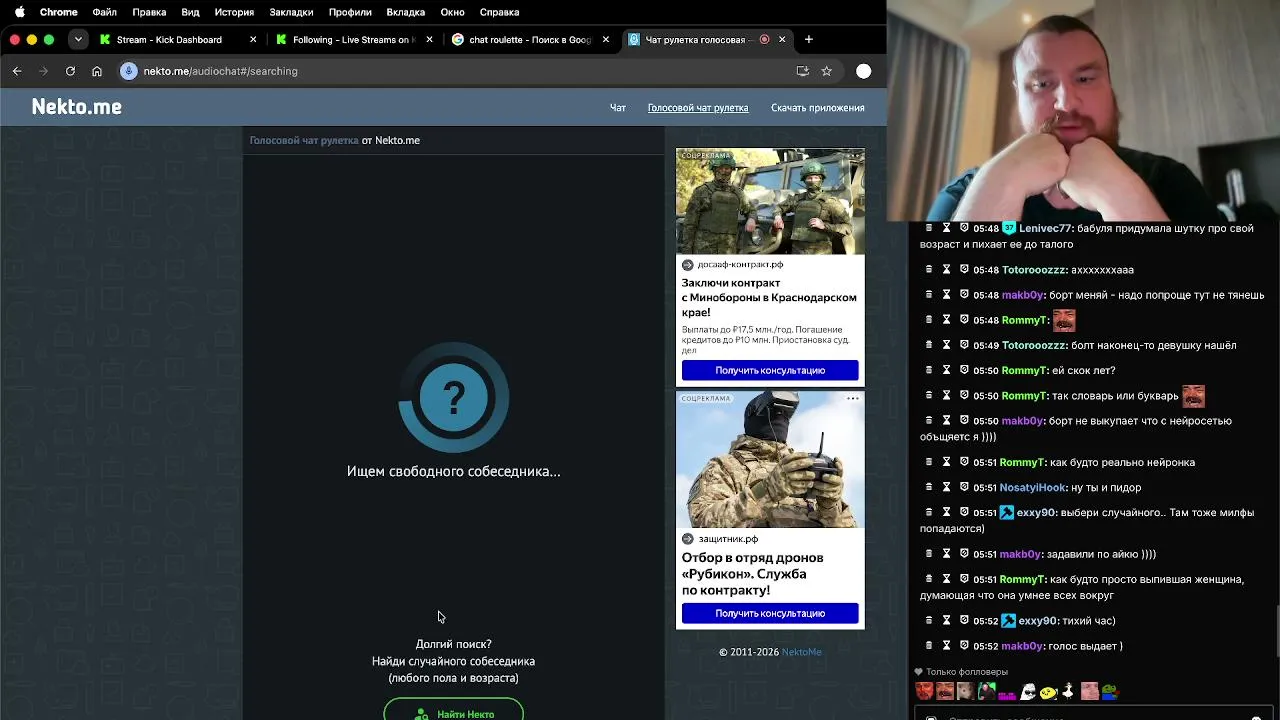Open a new Chrome tab
This screenshot has width=1280, height=720.
pyautogui.click(x=809, y=40)
